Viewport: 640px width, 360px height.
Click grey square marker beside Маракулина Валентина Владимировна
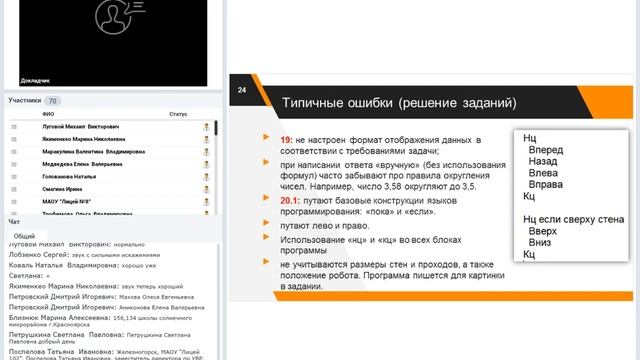point(14,152)
